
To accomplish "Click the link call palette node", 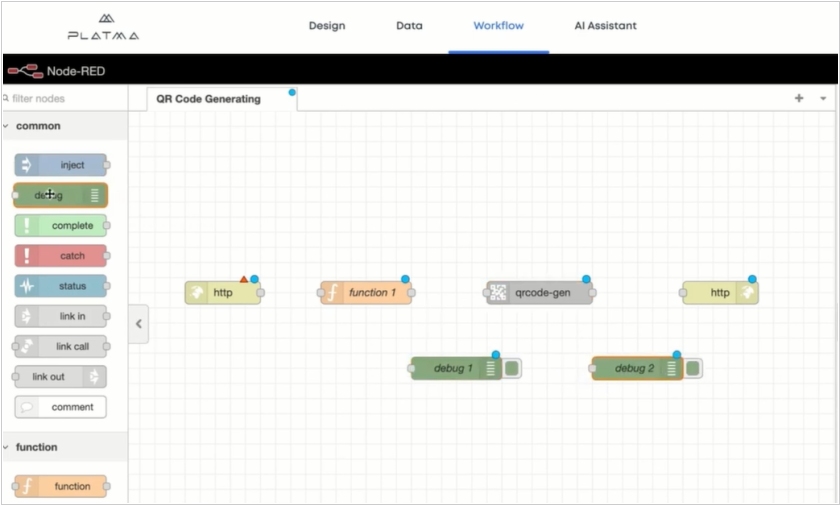I will coord(60,347).
